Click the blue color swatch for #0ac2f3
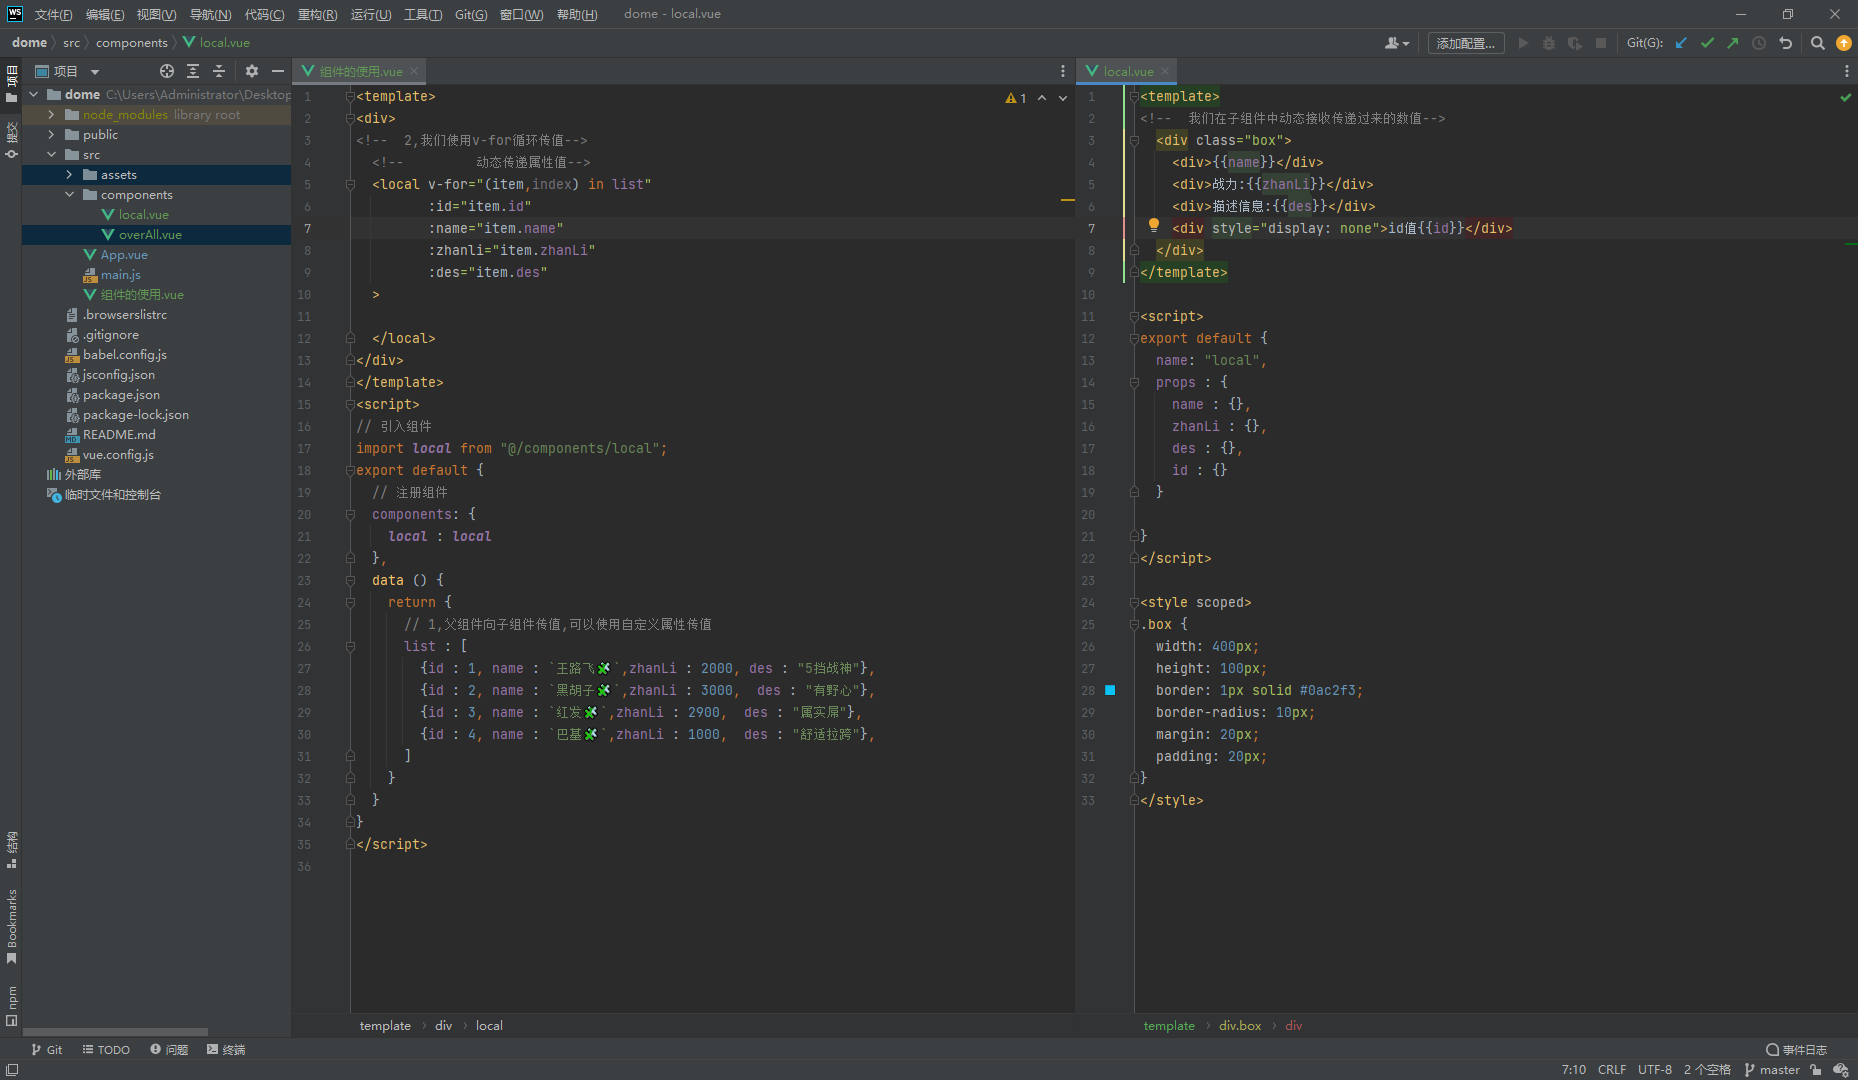Screen dimensions: 1858x1080 [x=1110, y=691]
